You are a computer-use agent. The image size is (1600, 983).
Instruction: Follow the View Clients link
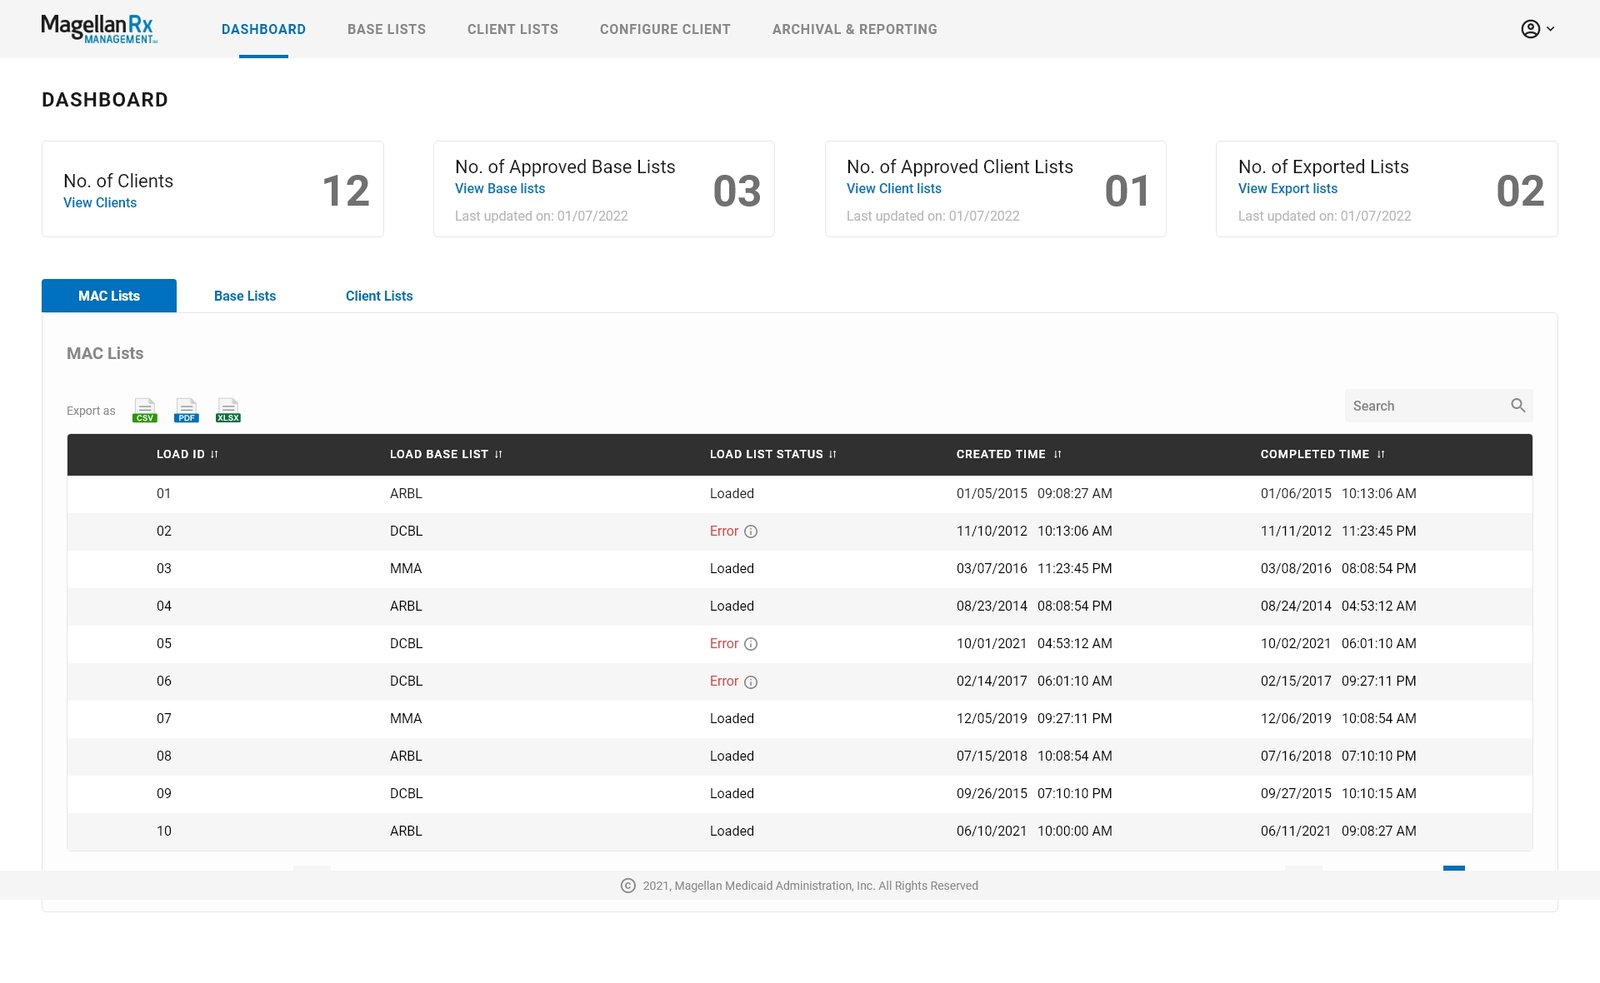(x=100, y=203)
